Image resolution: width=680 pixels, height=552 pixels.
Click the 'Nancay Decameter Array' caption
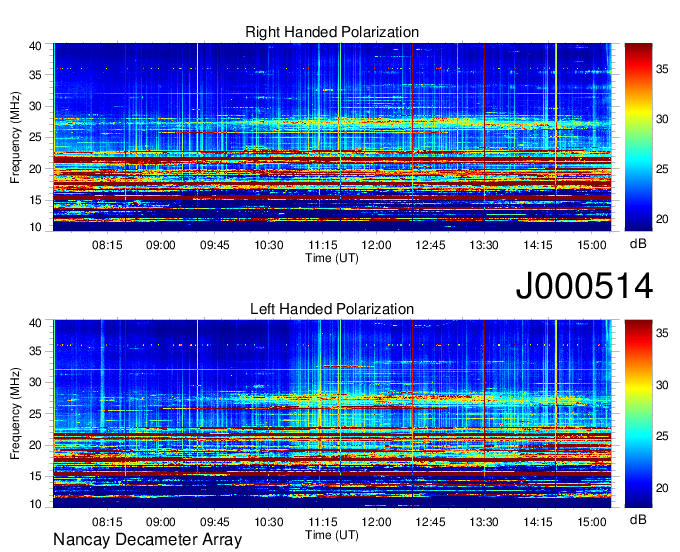point(147,540)
